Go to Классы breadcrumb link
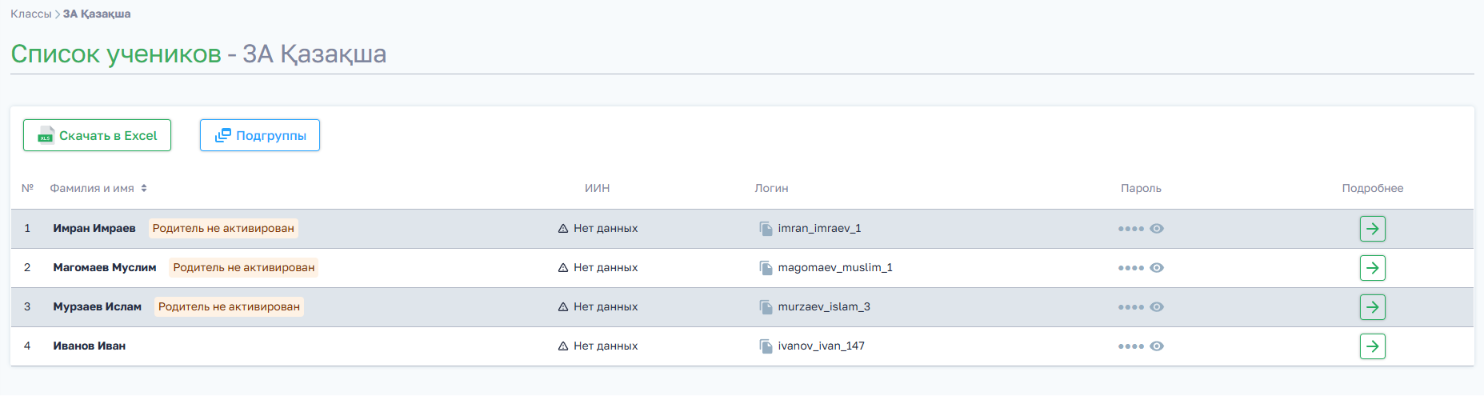The image size is (1484, 396). (30, 14)
